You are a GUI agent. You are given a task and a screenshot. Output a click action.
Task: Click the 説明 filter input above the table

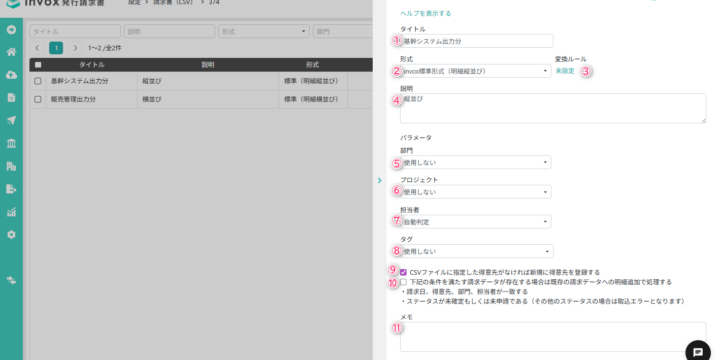pyautogui.click(x=169, y=31)
